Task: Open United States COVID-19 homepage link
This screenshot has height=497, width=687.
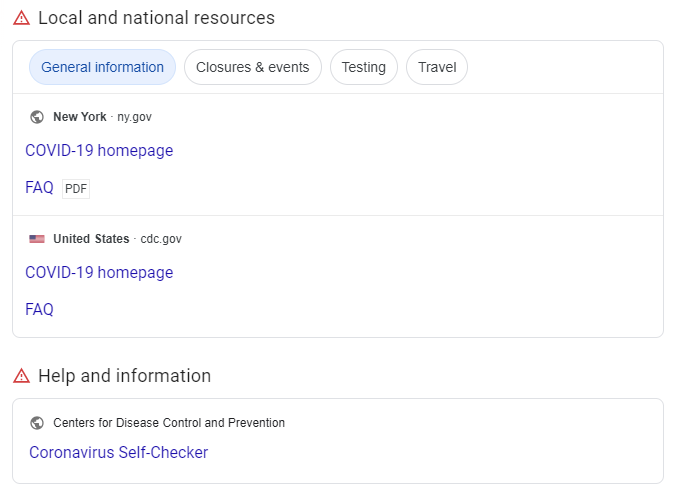Action: (x=99, y=272)
